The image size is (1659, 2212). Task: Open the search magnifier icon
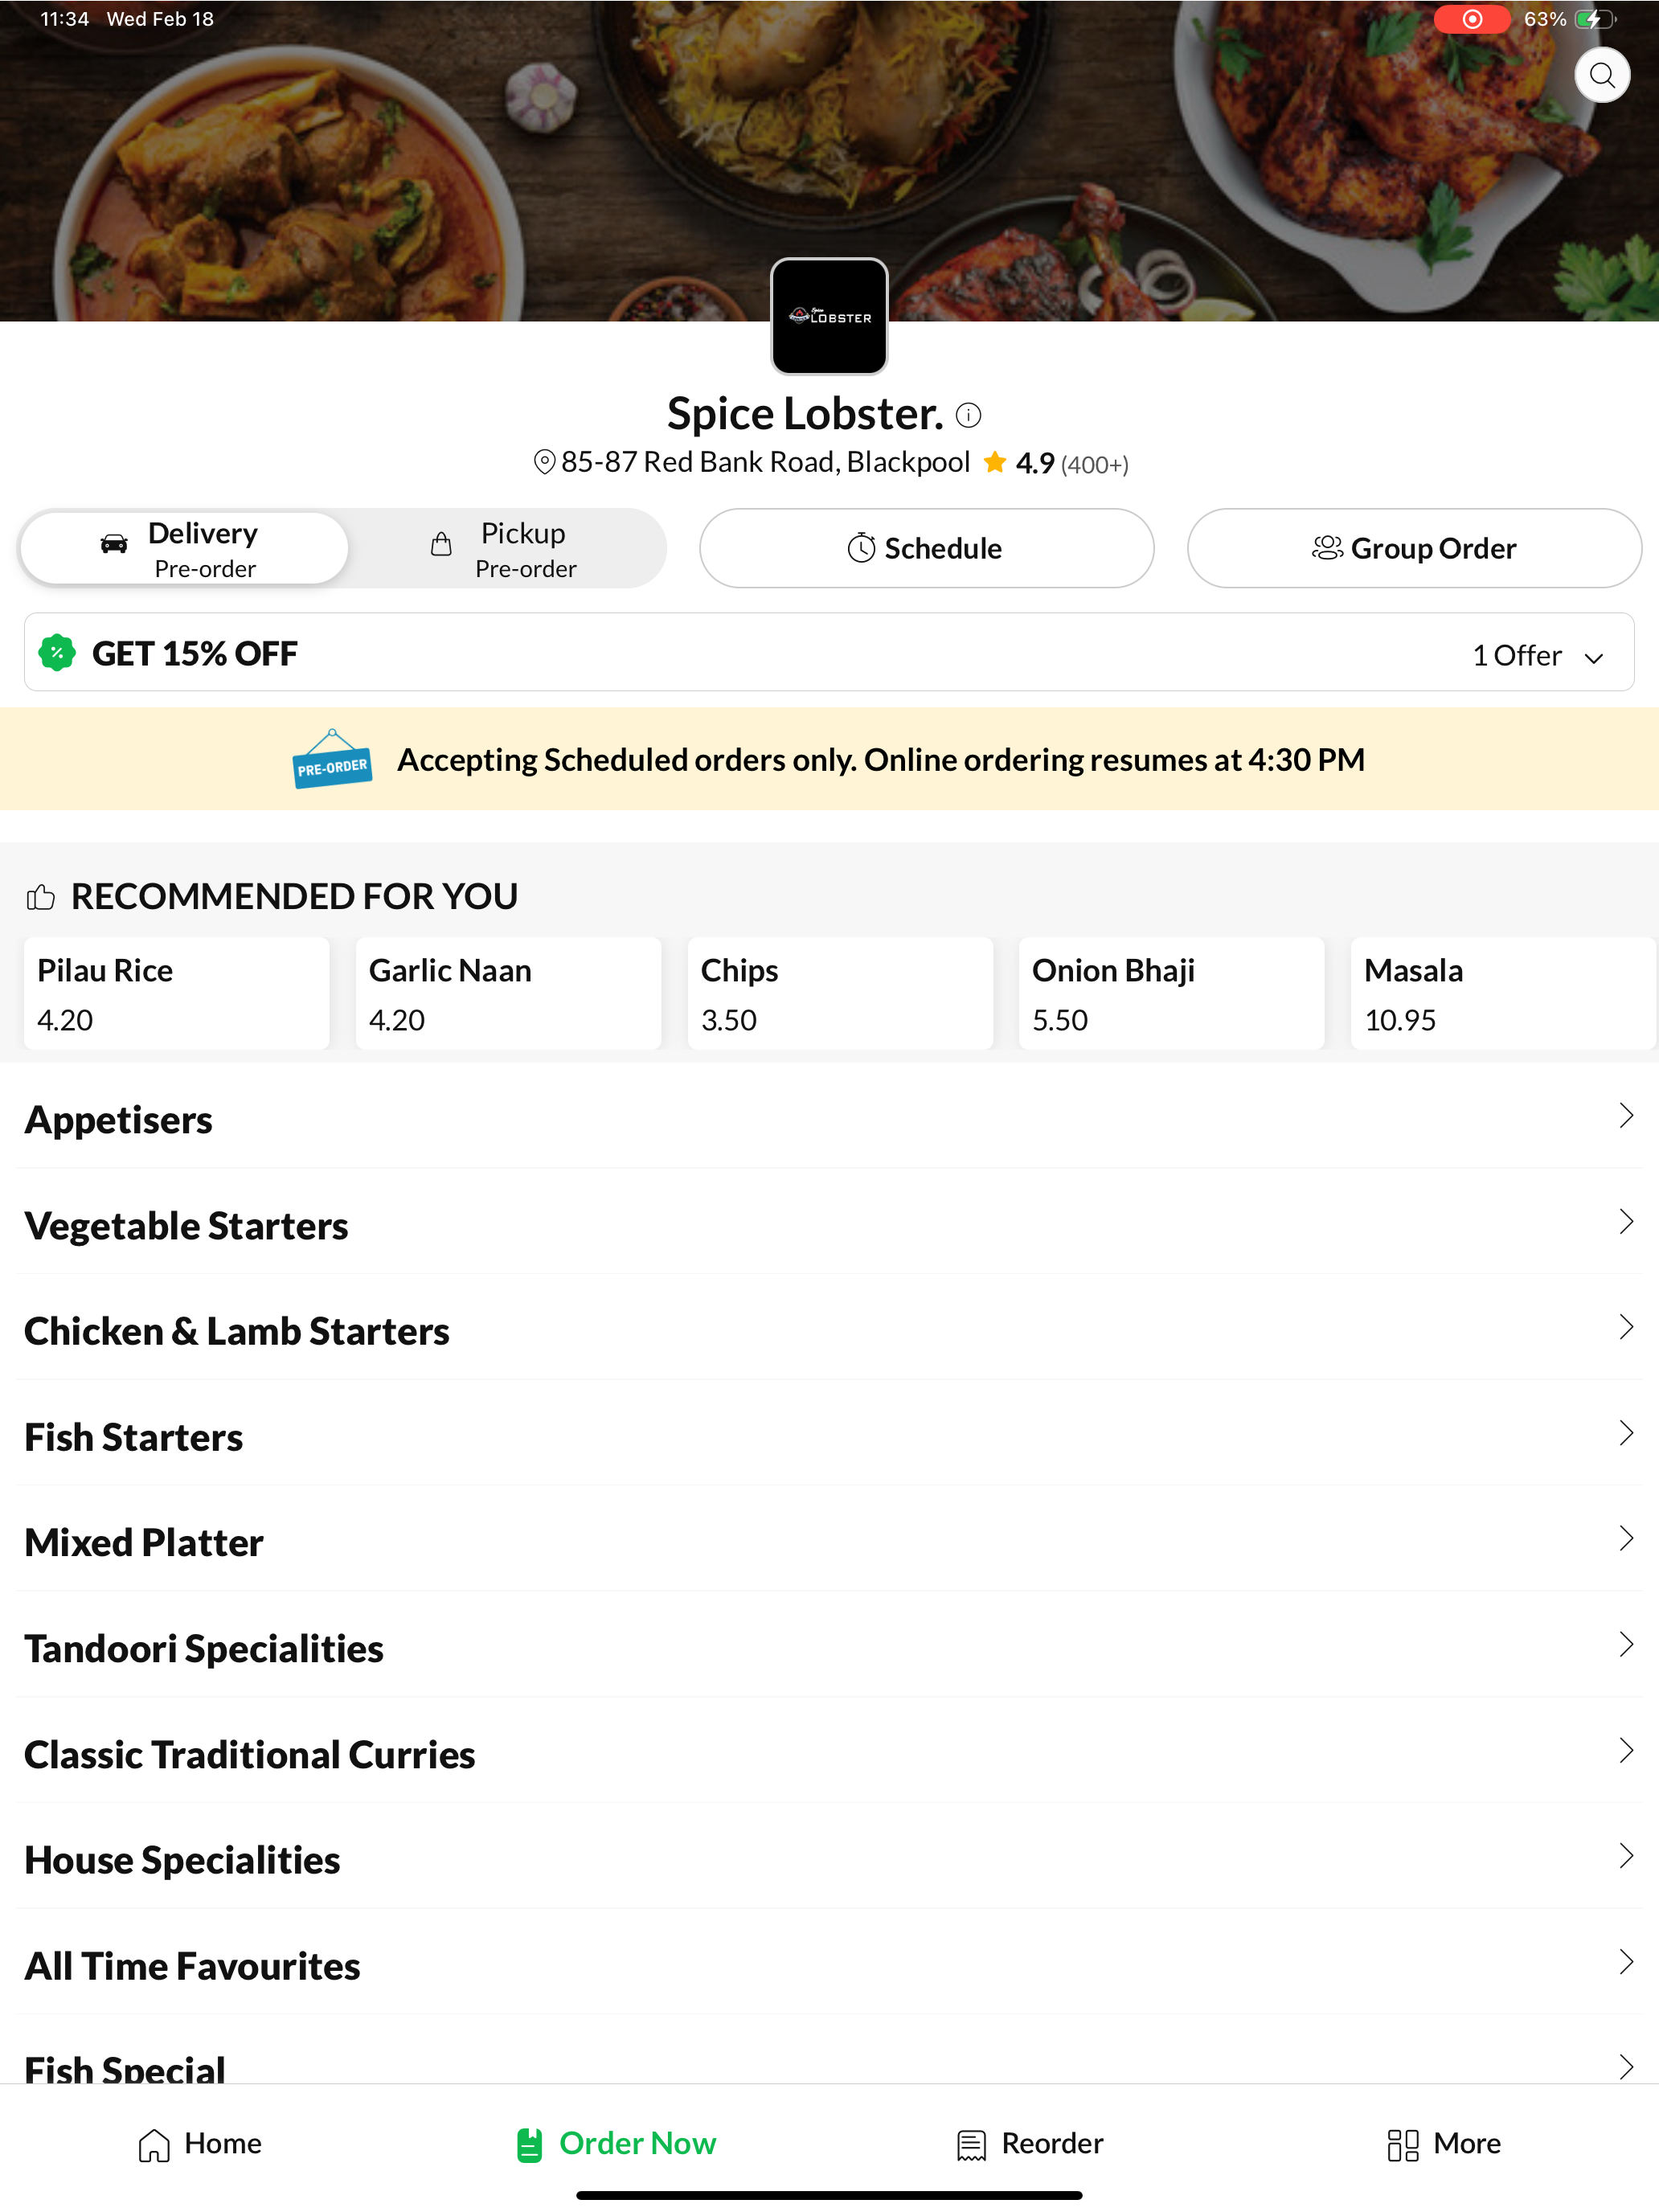click(1601, 75)
